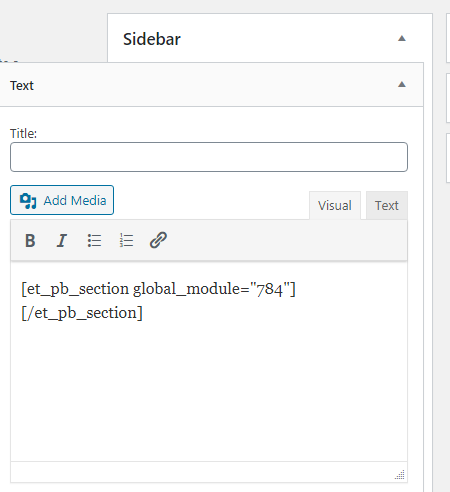Viewport: 450px width, 492px height.
Task: Insert a numbered list
Action: (126, 240)
